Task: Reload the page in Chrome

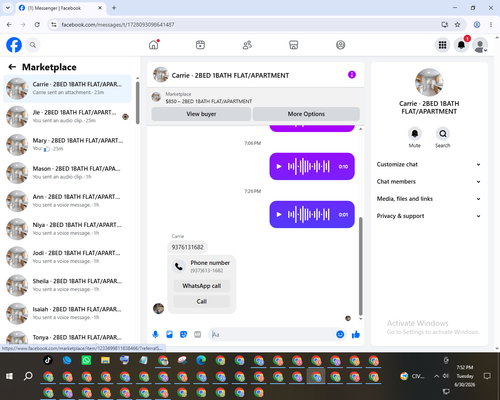Action: pyautogui.click(x=37, y=24)
